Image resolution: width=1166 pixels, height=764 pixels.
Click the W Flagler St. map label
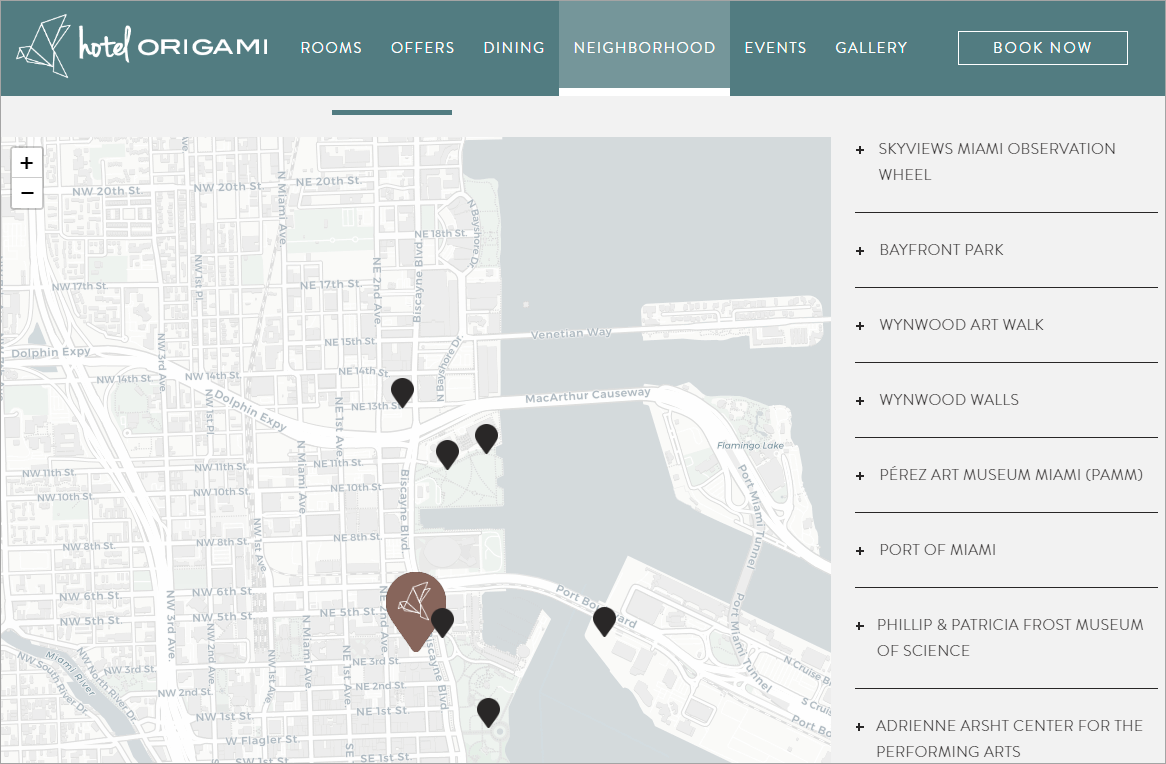[262, 740]
